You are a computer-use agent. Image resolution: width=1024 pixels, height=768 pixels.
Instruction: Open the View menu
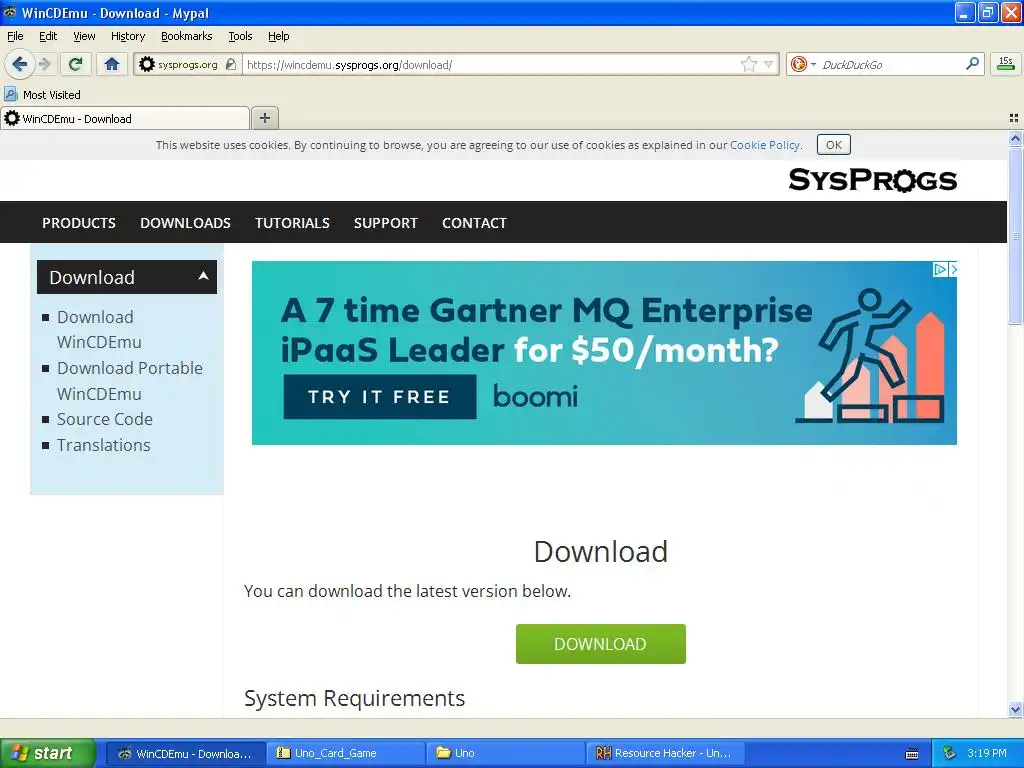(x=84, y=36)
